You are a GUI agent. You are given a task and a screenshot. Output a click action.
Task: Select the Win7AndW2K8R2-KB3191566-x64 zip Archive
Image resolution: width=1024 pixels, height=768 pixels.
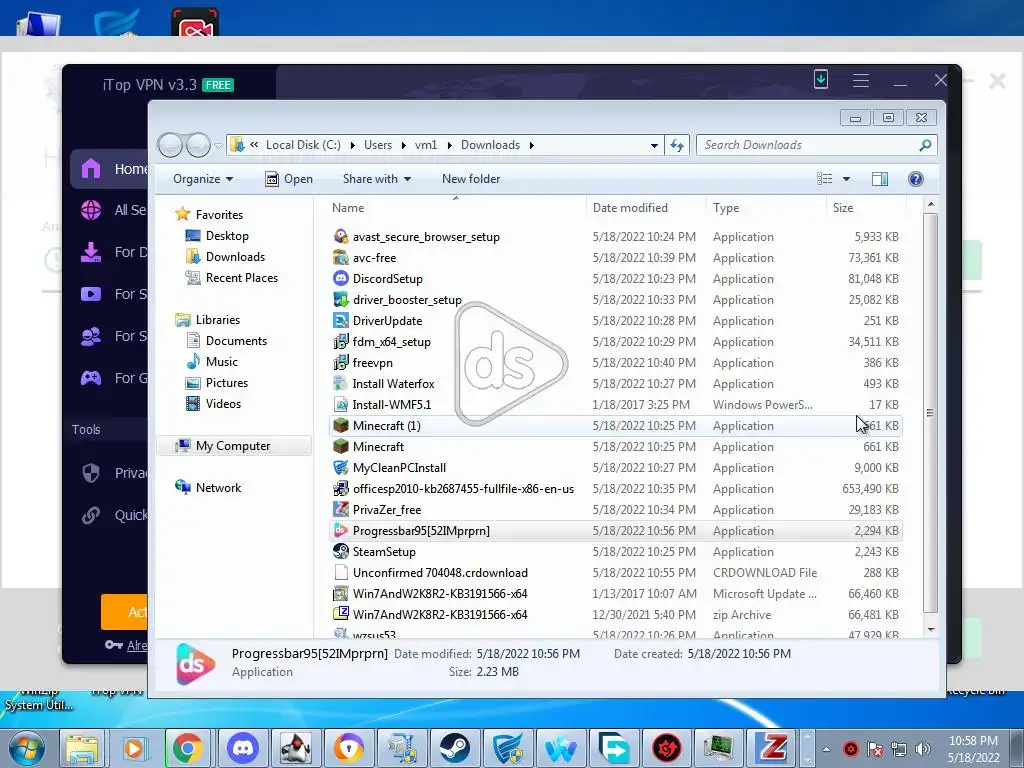point(615,615)
